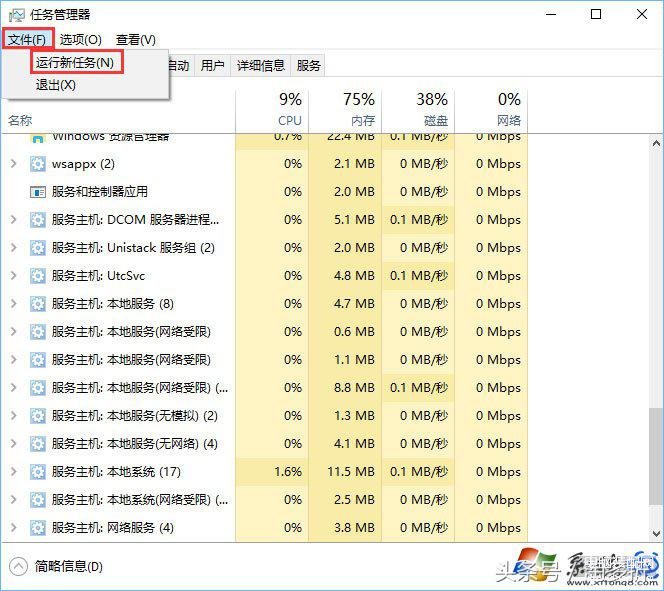The width and height of the screenshot is (664, 591).
Task: Click the 本地系统 (17) gear icon
Action: pyautogui.click(x=38, y=472)
